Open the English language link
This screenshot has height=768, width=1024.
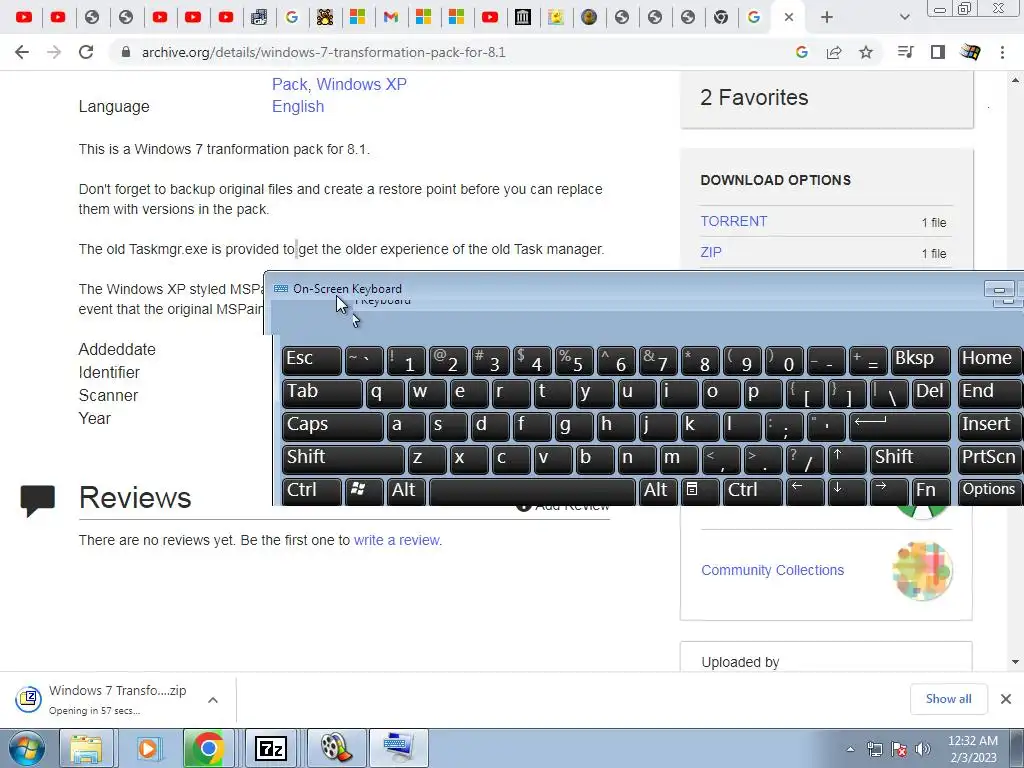point(298,106)
